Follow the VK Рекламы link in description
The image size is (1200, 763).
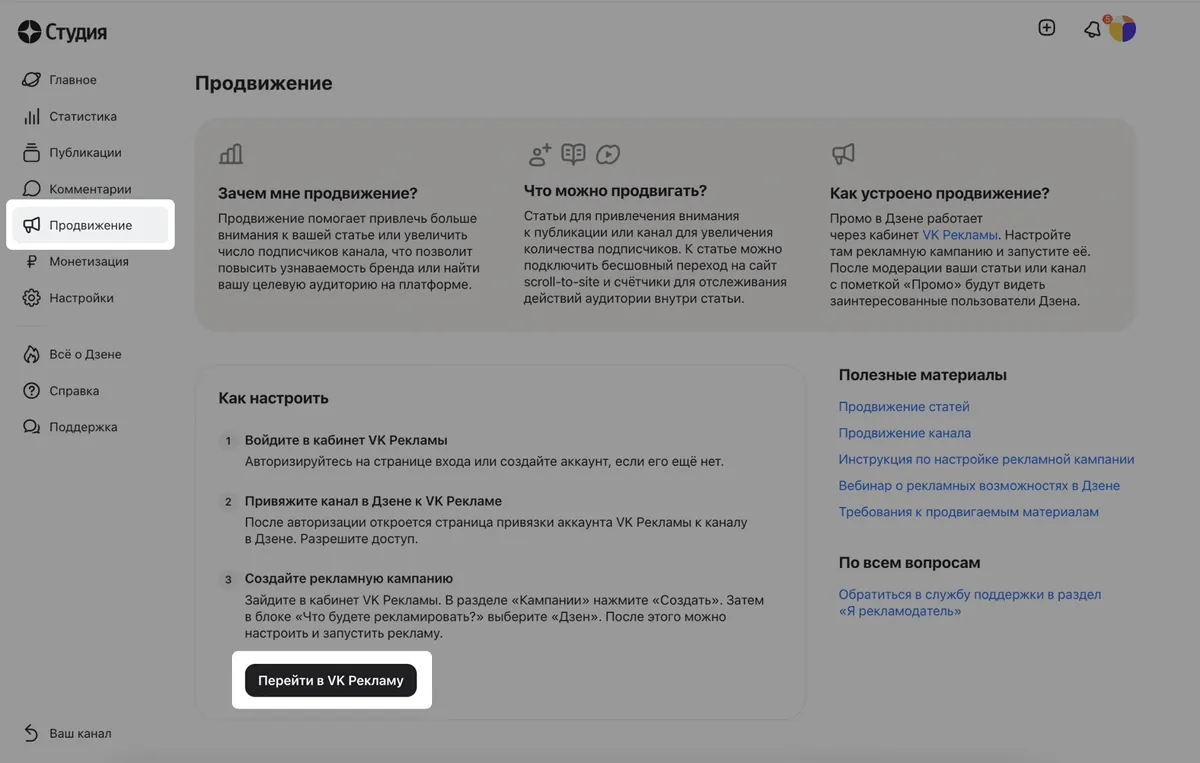pos(960,234)
